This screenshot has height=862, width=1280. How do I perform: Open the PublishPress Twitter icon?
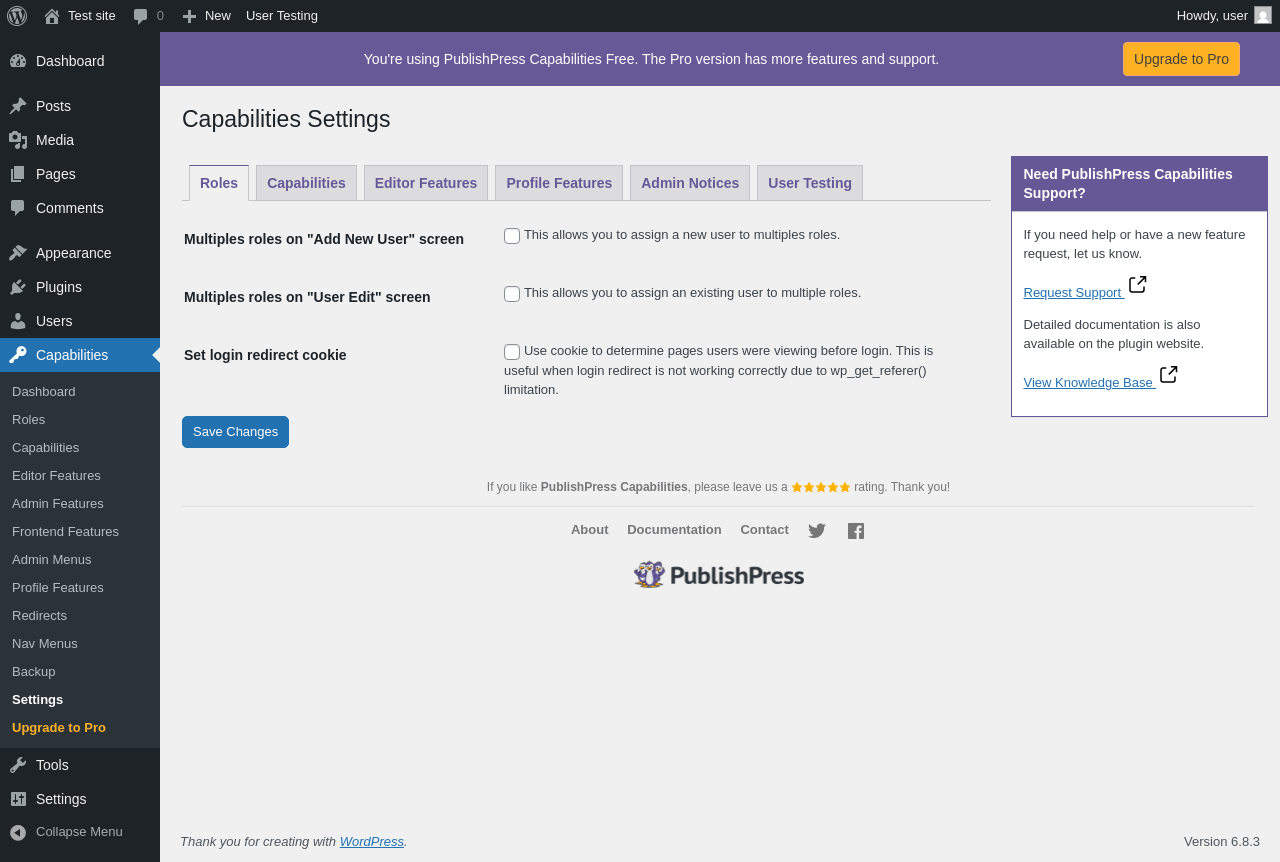pos(817,531)
